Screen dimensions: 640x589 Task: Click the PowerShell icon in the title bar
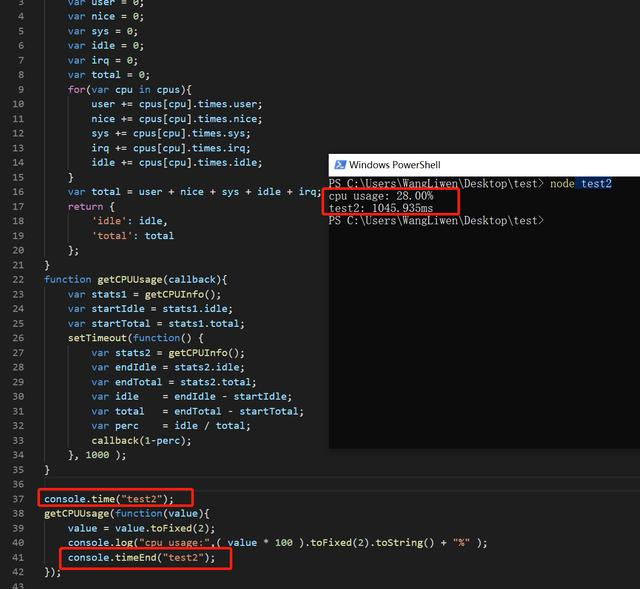point(340,165)
